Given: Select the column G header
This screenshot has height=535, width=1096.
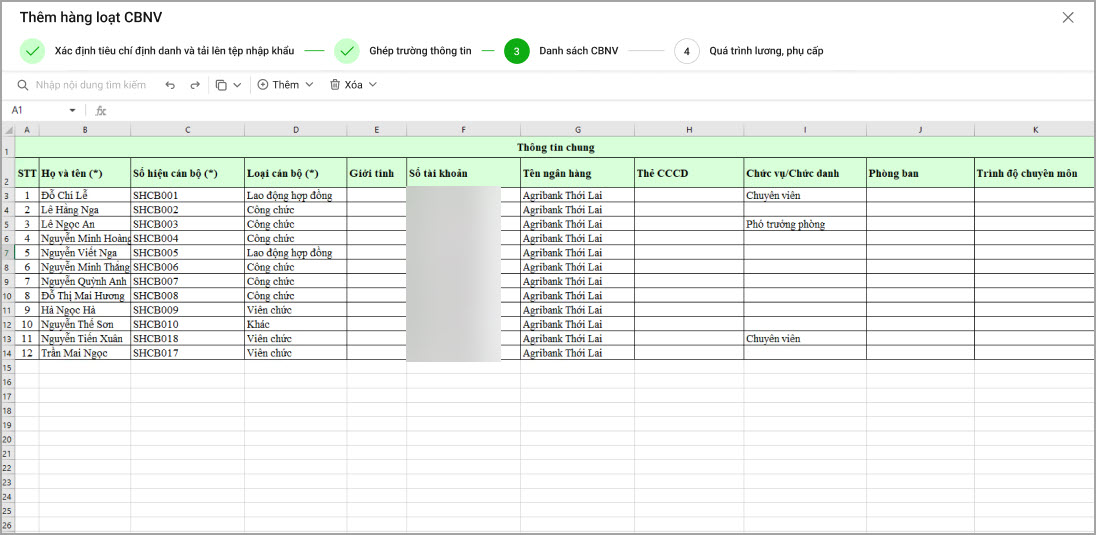Looking at the screenshot, I should [577, 129].
